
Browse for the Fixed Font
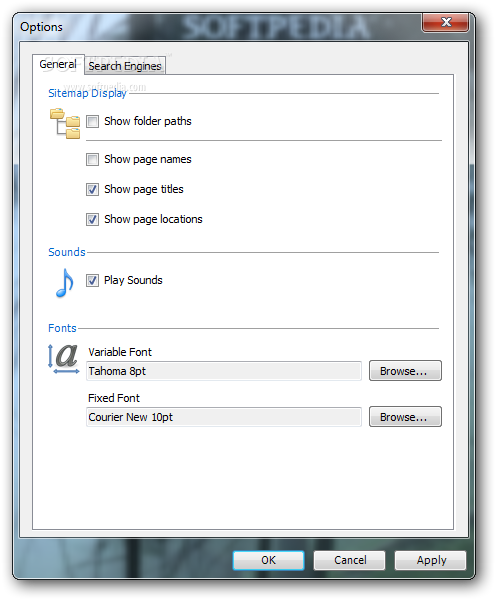pos(405,416)
